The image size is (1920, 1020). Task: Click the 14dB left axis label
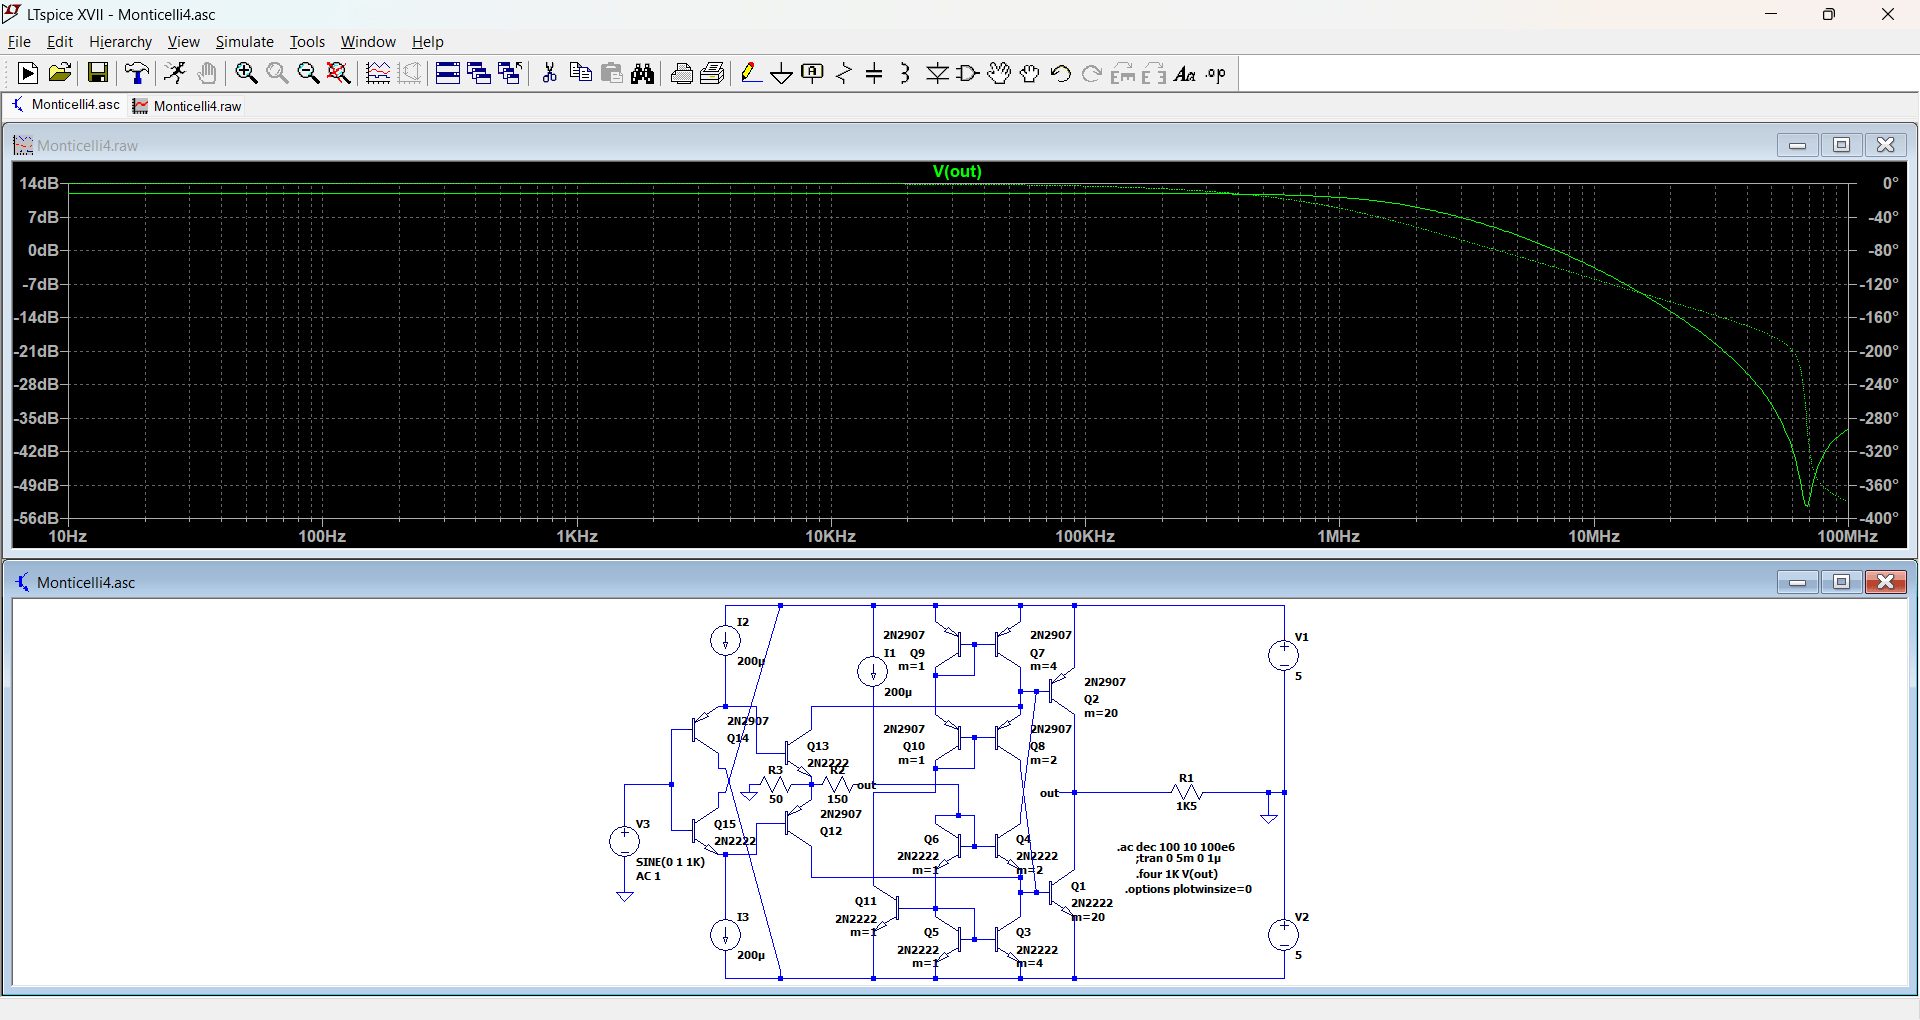[39, 183]
